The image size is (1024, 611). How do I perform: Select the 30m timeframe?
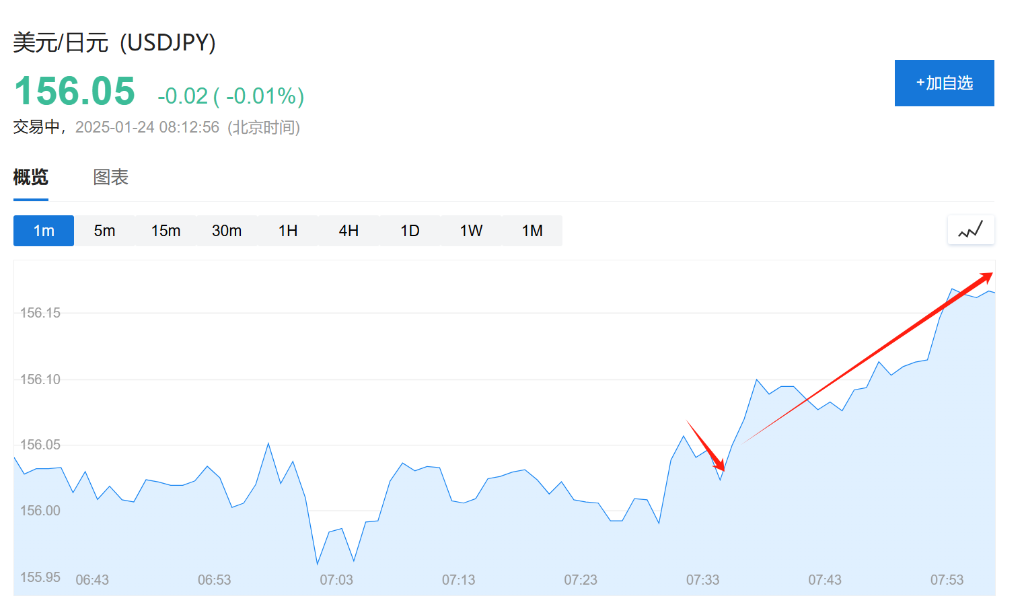227,230
